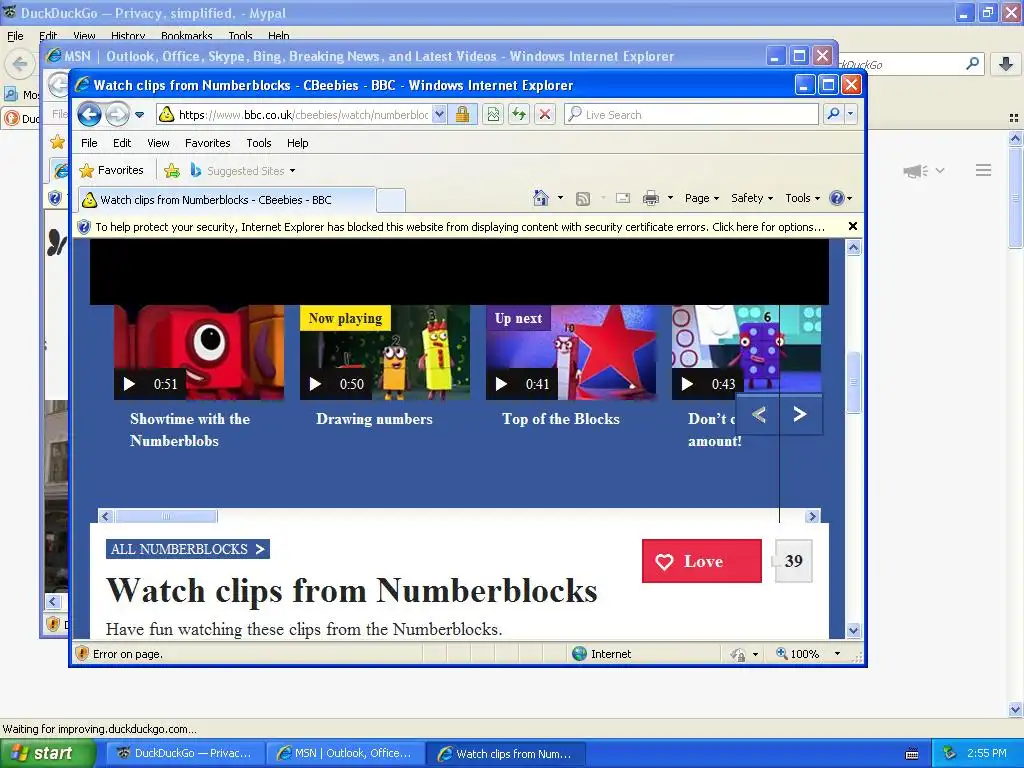Click the IE Back arrow button
The image size is (1024, 768).
[x=89, y=115]
